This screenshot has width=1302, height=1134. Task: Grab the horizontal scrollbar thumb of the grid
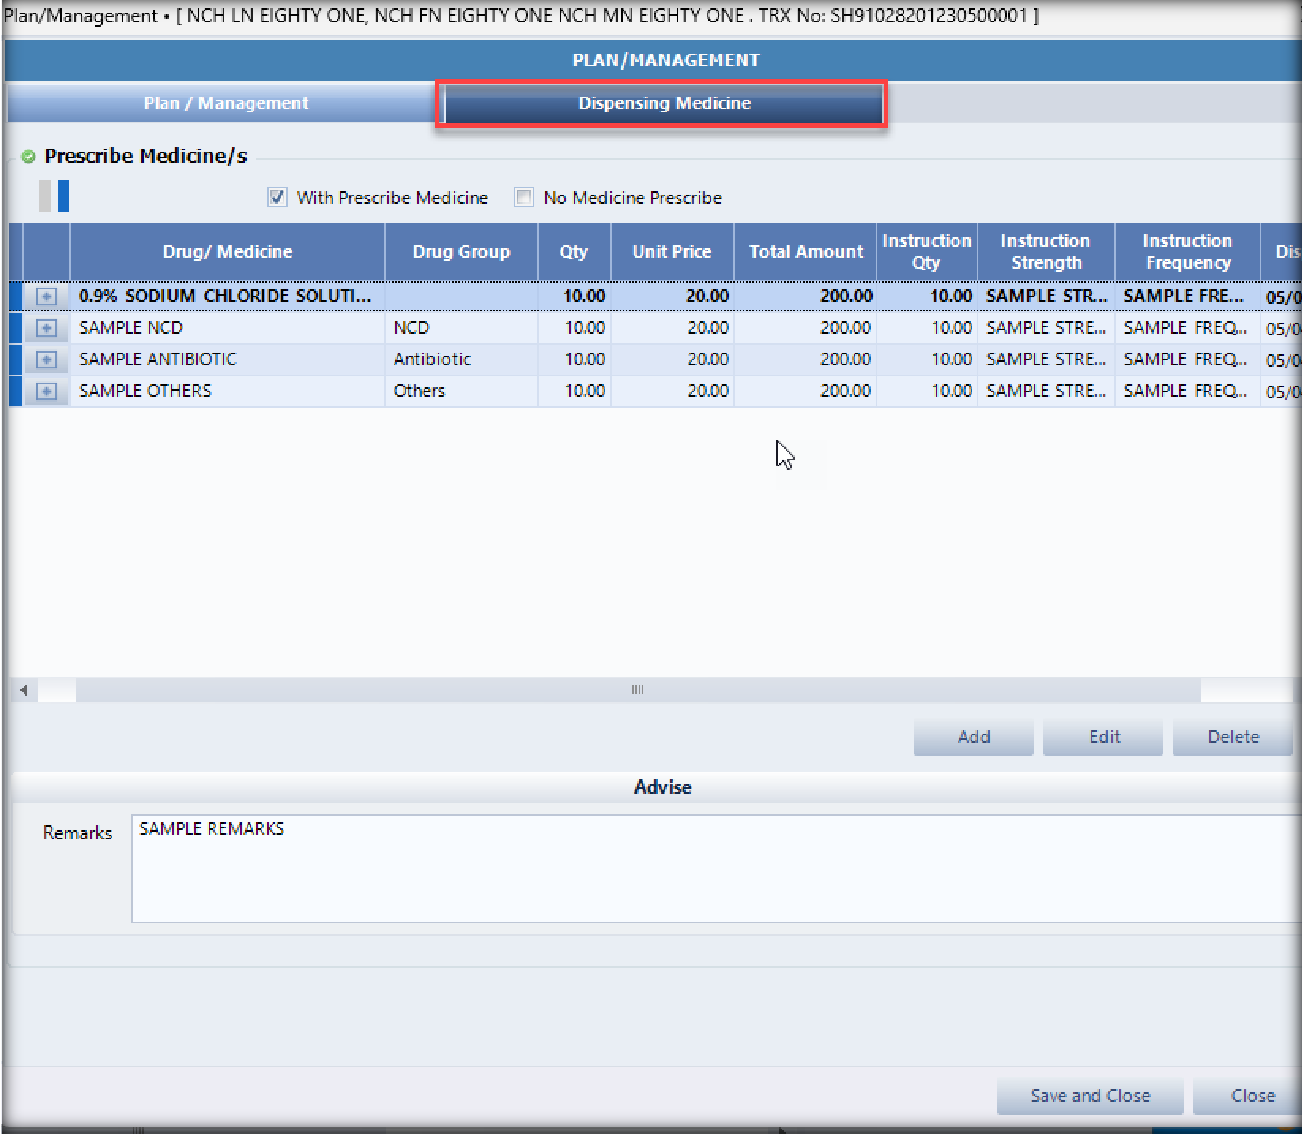637,690
